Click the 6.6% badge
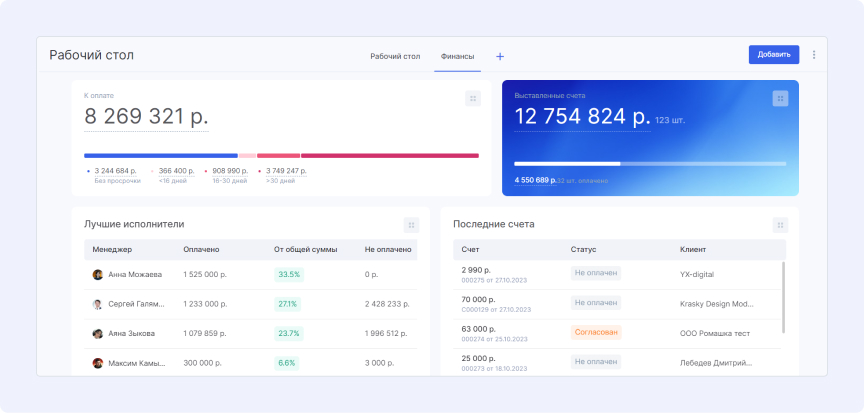Screen dimensions: 864x413 [287, 363]
